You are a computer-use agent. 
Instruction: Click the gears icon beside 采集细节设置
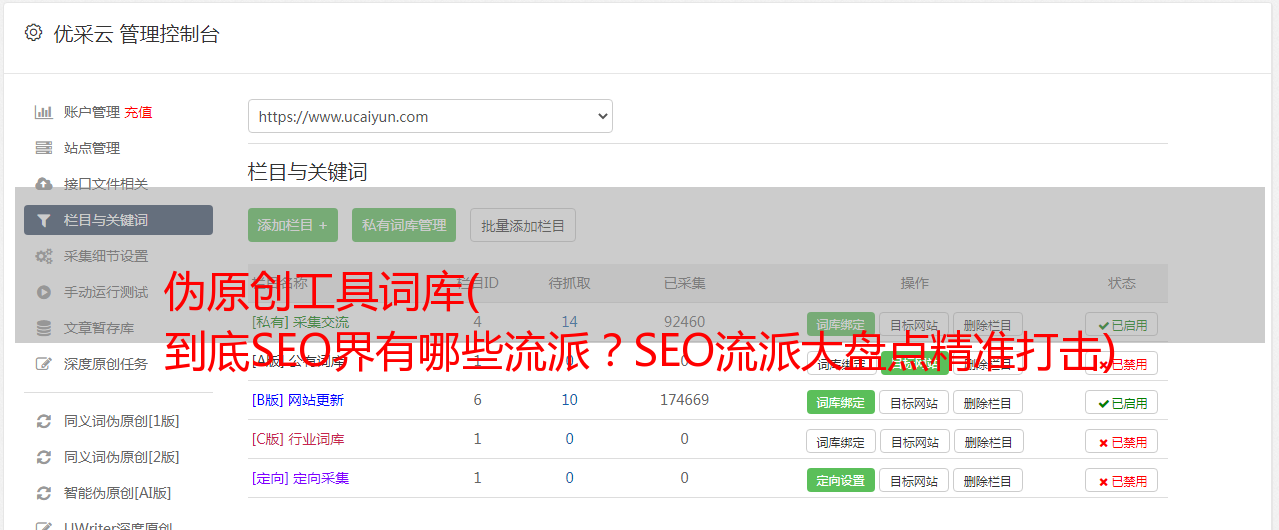pyautogui.click(x=43, y=256)
